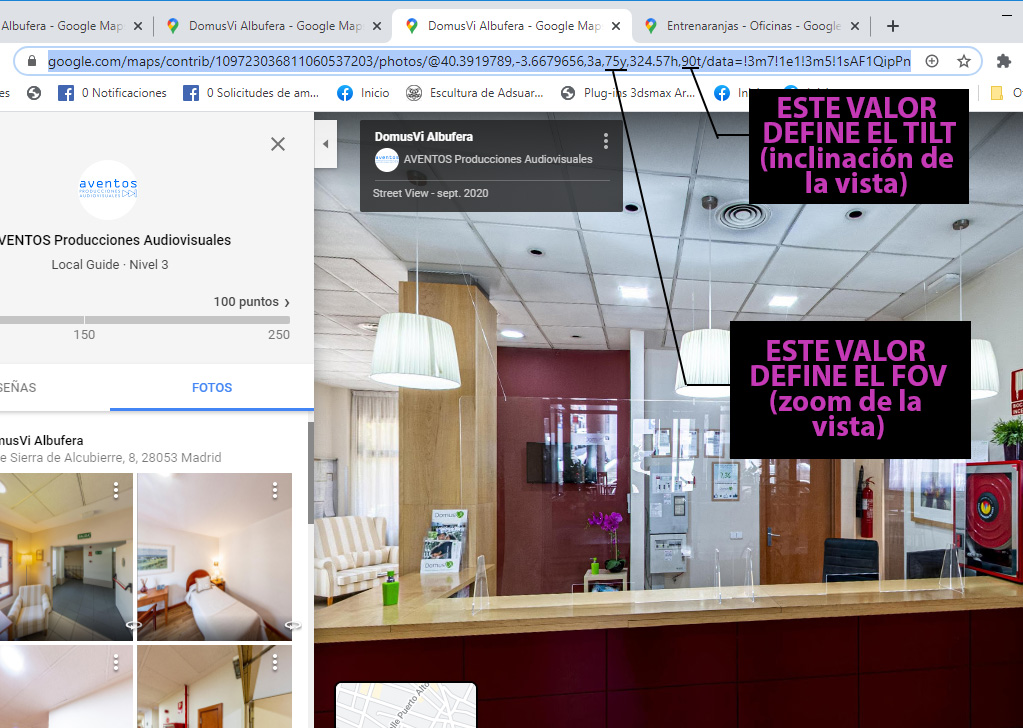Click the lock site-info icon

point(31,61)
